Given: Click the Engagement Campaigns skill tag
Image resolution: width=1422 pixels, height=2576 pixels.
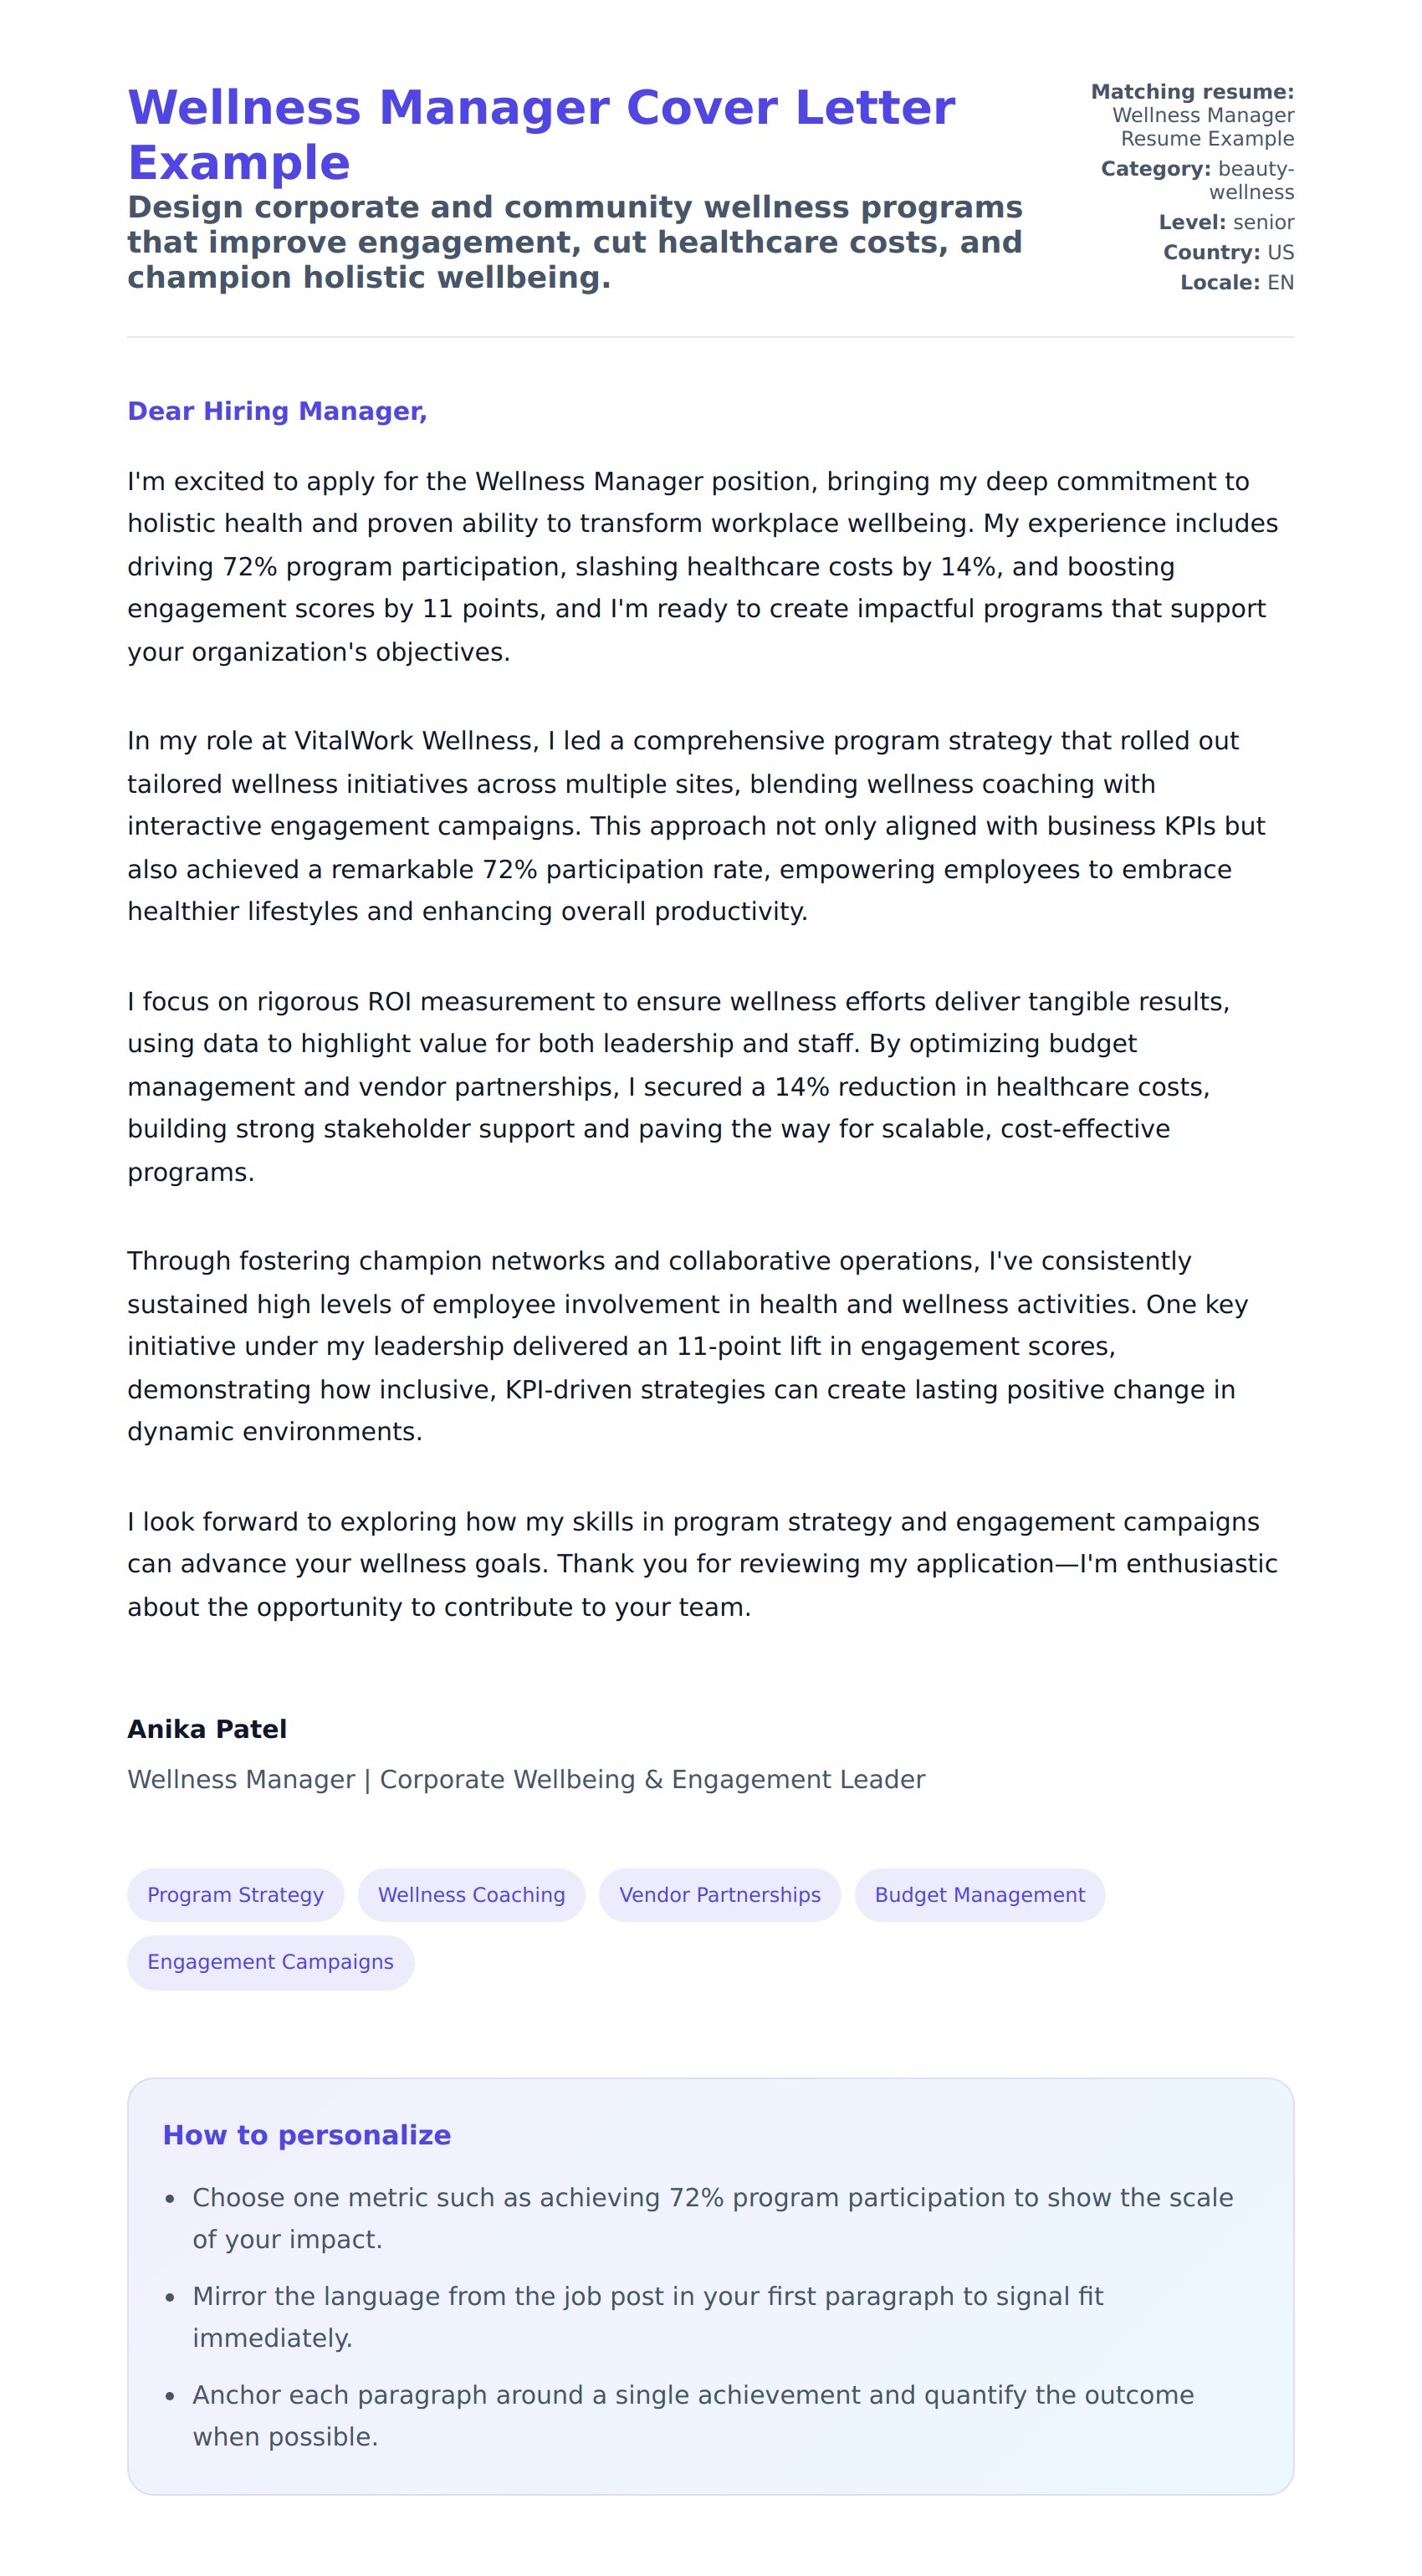Looking at the screenshot, I should coord(270,1961).
